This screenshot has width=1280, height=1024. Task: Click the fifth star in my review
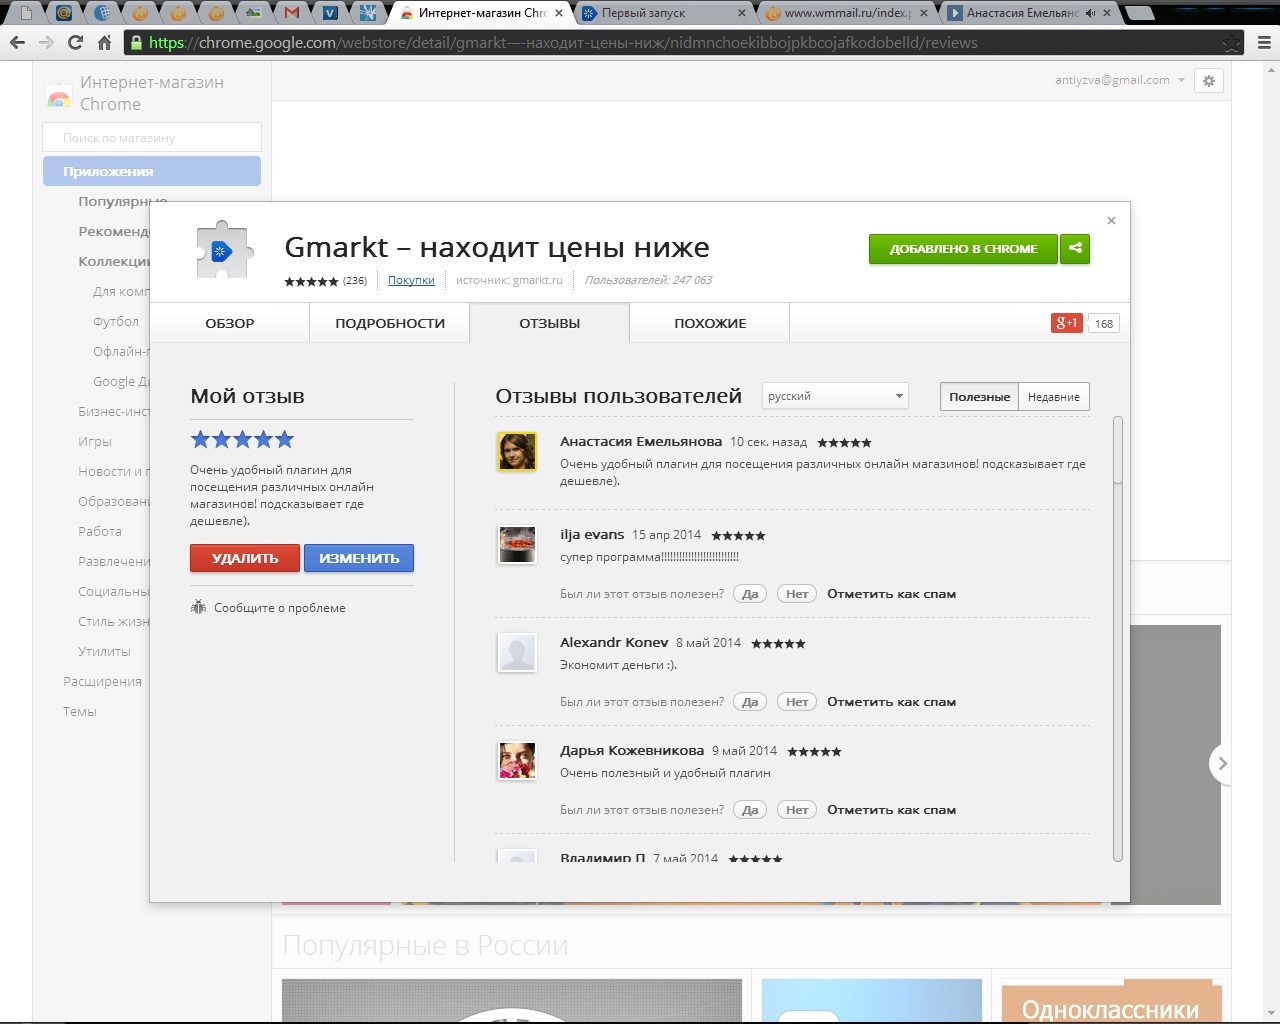[x=285, y=439]
